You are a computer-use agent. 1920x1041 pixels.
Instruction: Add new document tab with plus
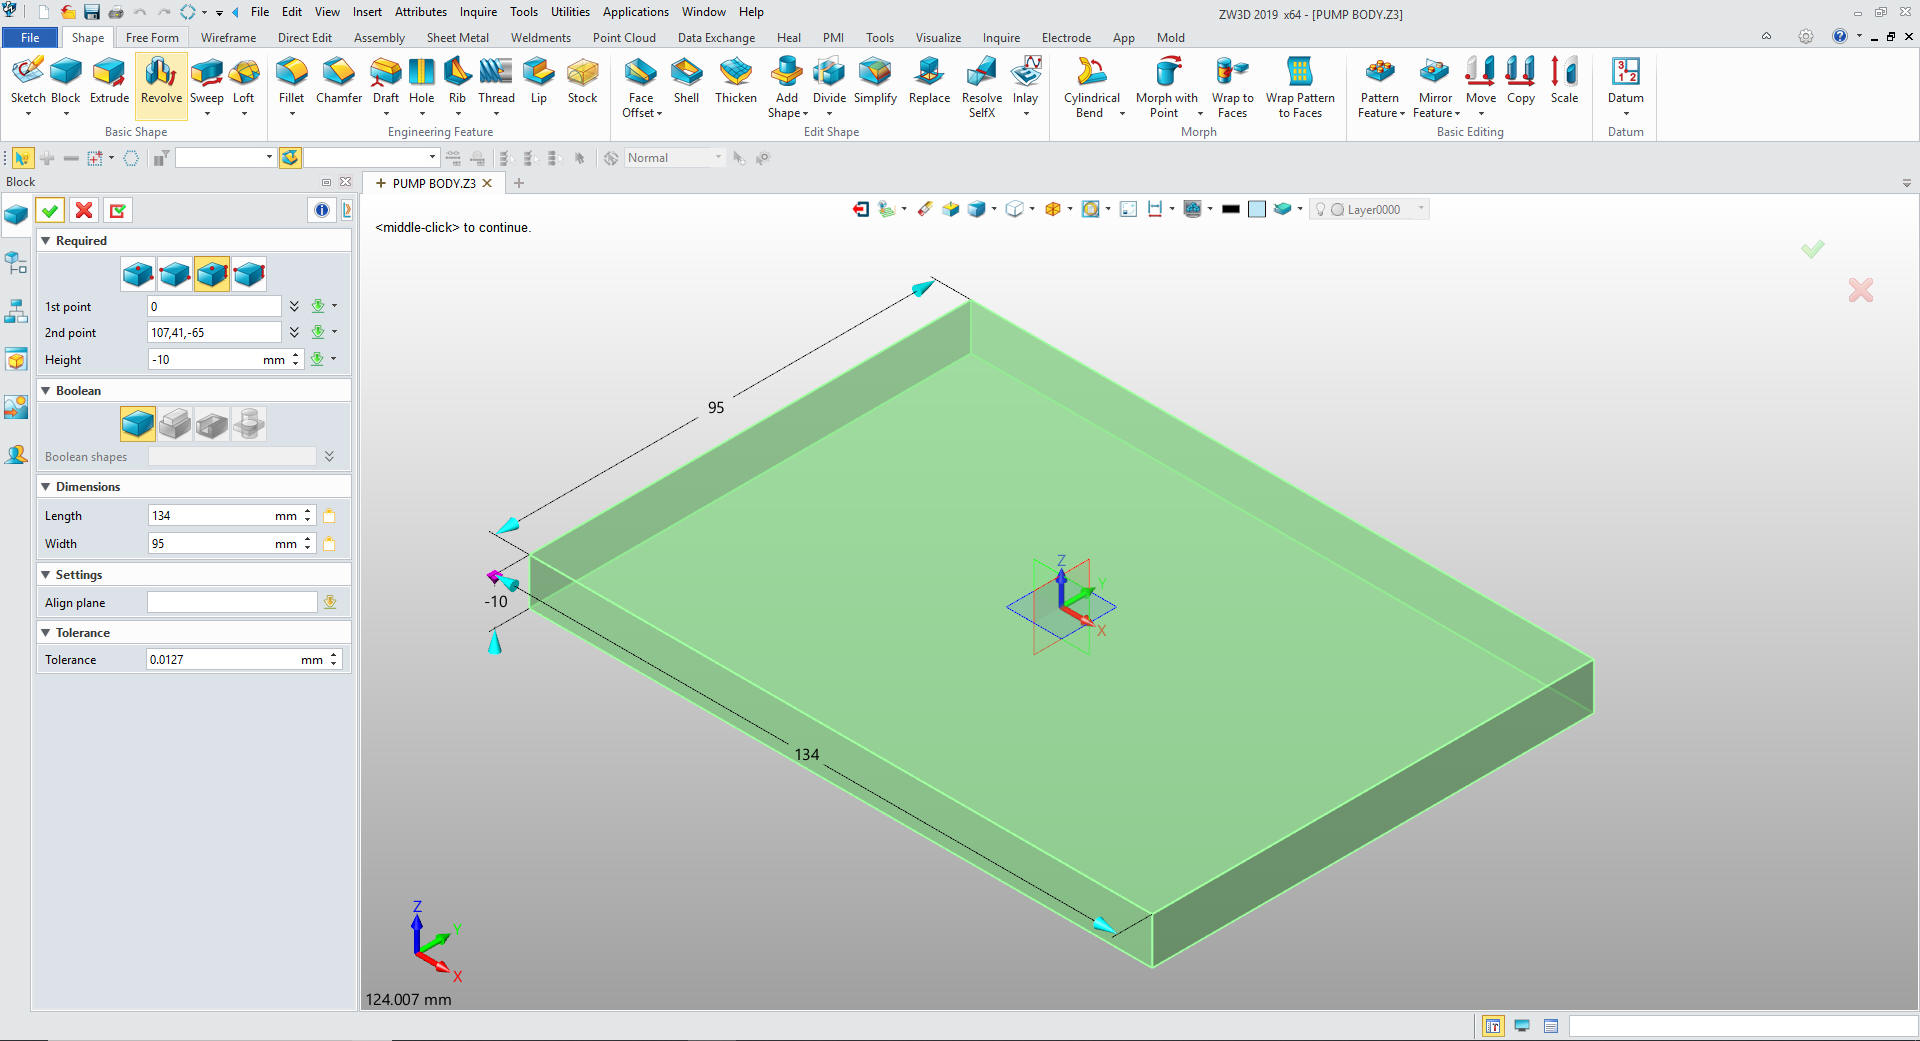click(x=519, y=183)
